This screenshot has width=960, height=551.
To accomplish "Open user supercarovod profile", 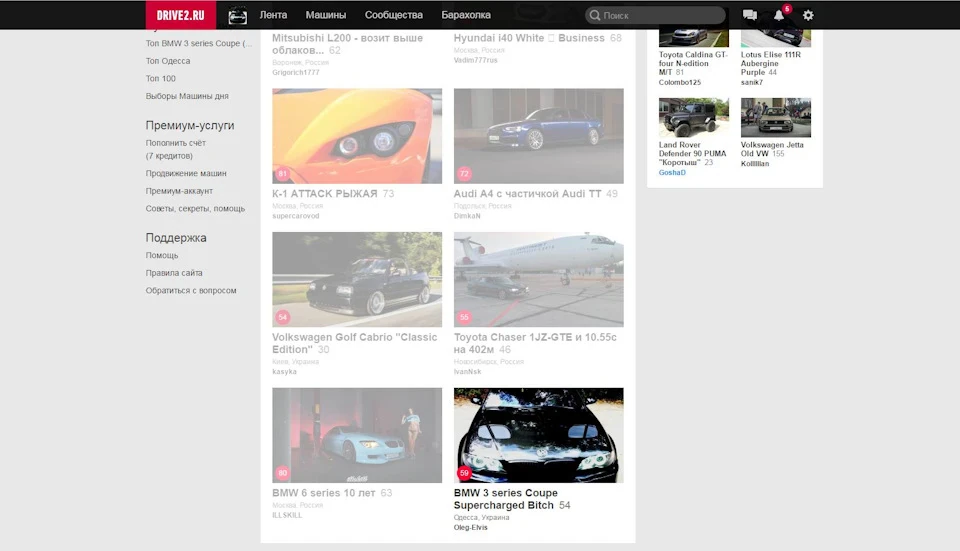I will coord(296,216).
